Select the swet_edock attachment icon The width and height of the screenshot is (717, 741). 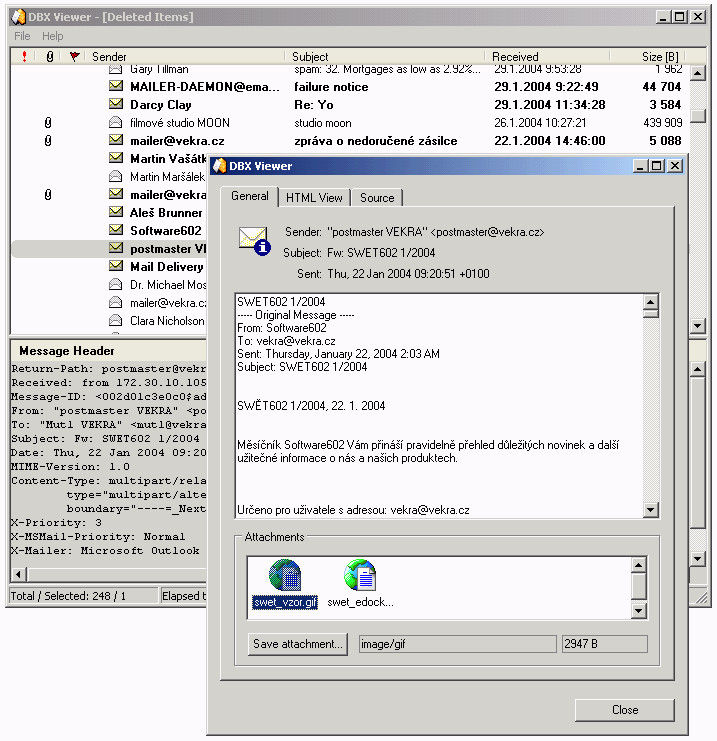[360, 575]
